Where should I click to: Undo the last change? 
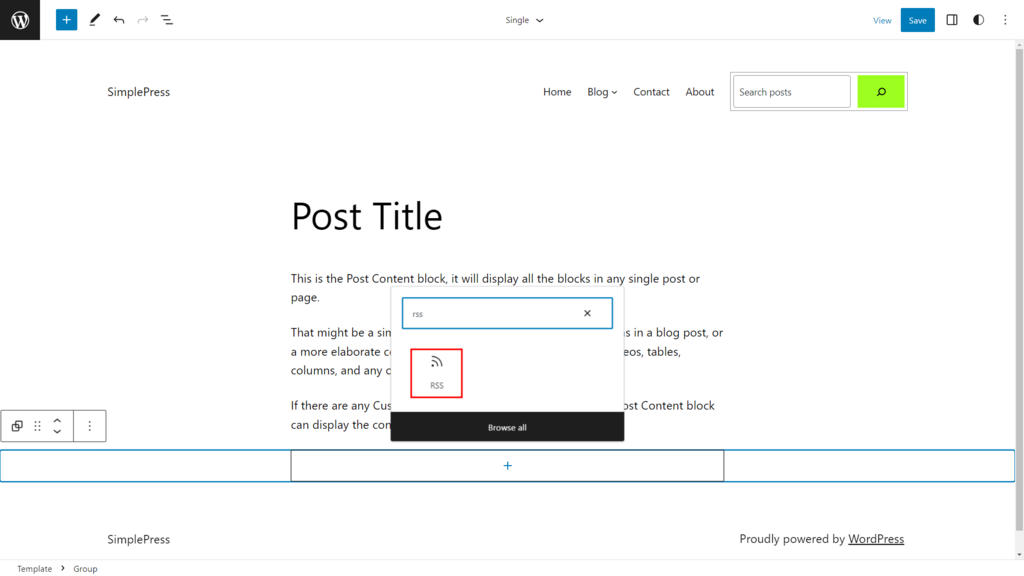(119, 19)
